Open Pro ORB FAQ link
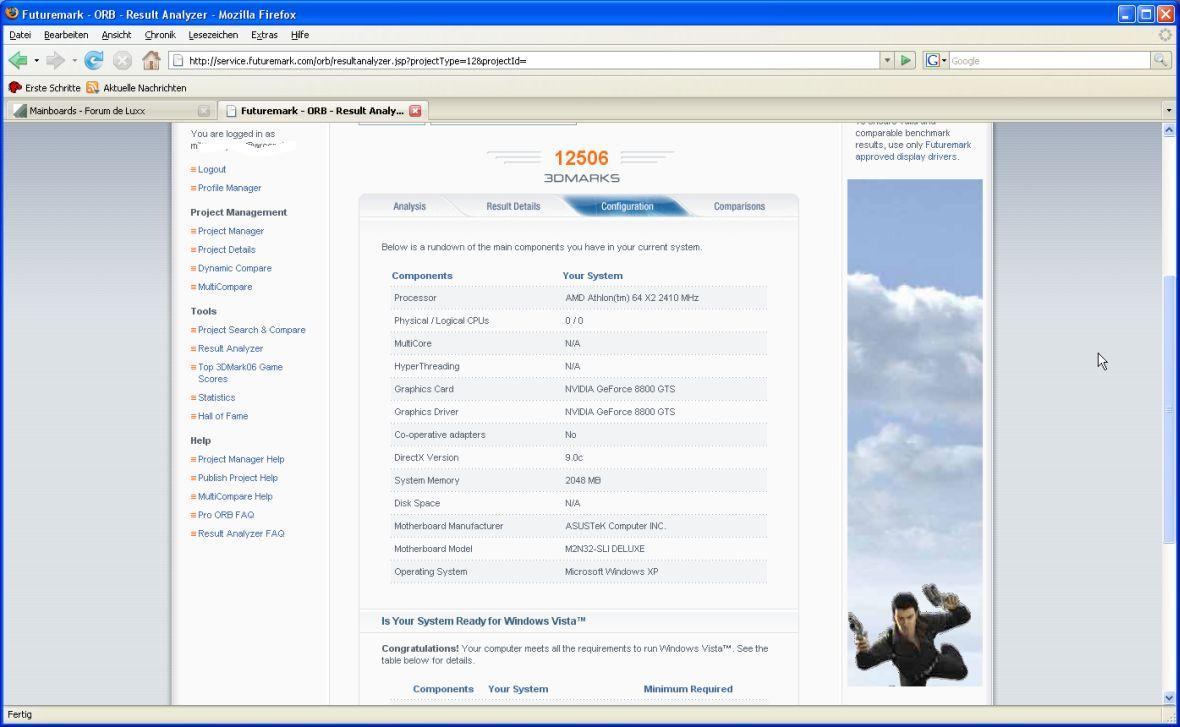 pyautogui.click(x=226, y=515)
